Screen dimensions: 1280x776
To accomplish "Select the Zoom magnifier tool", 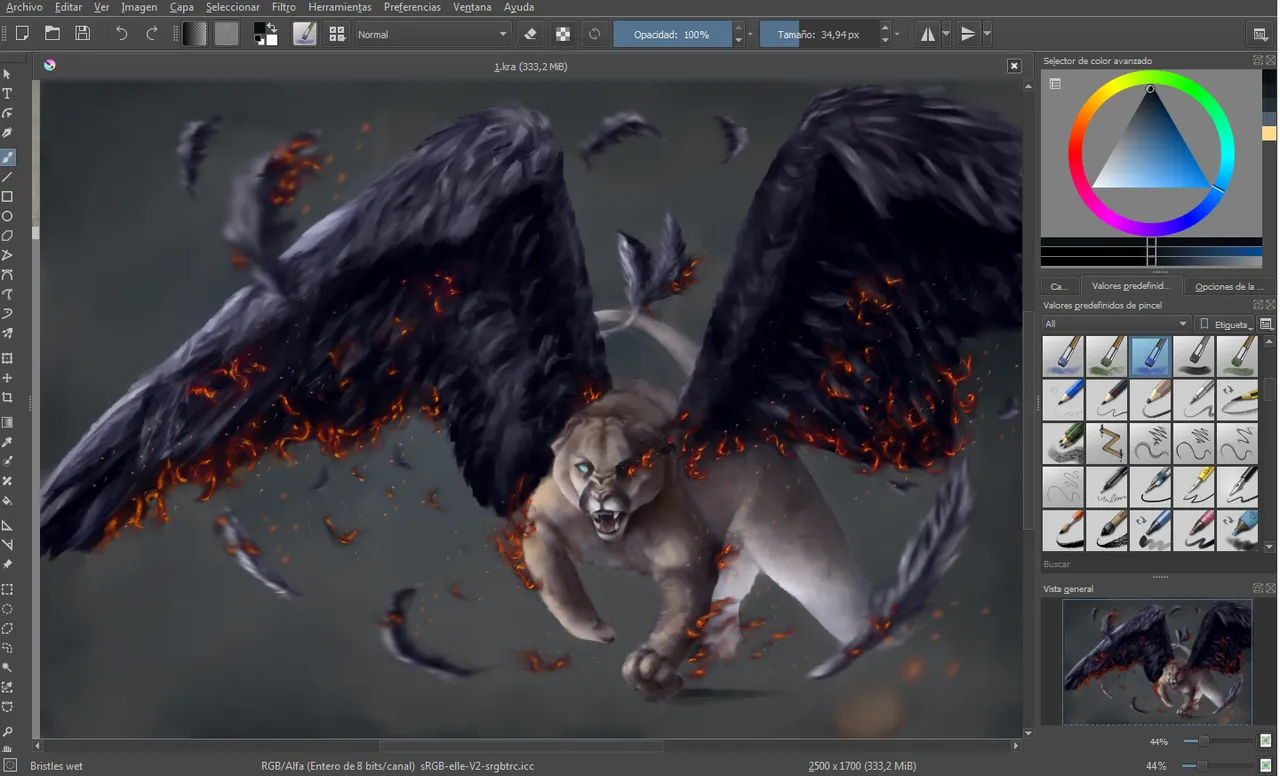I will point(7,731).
